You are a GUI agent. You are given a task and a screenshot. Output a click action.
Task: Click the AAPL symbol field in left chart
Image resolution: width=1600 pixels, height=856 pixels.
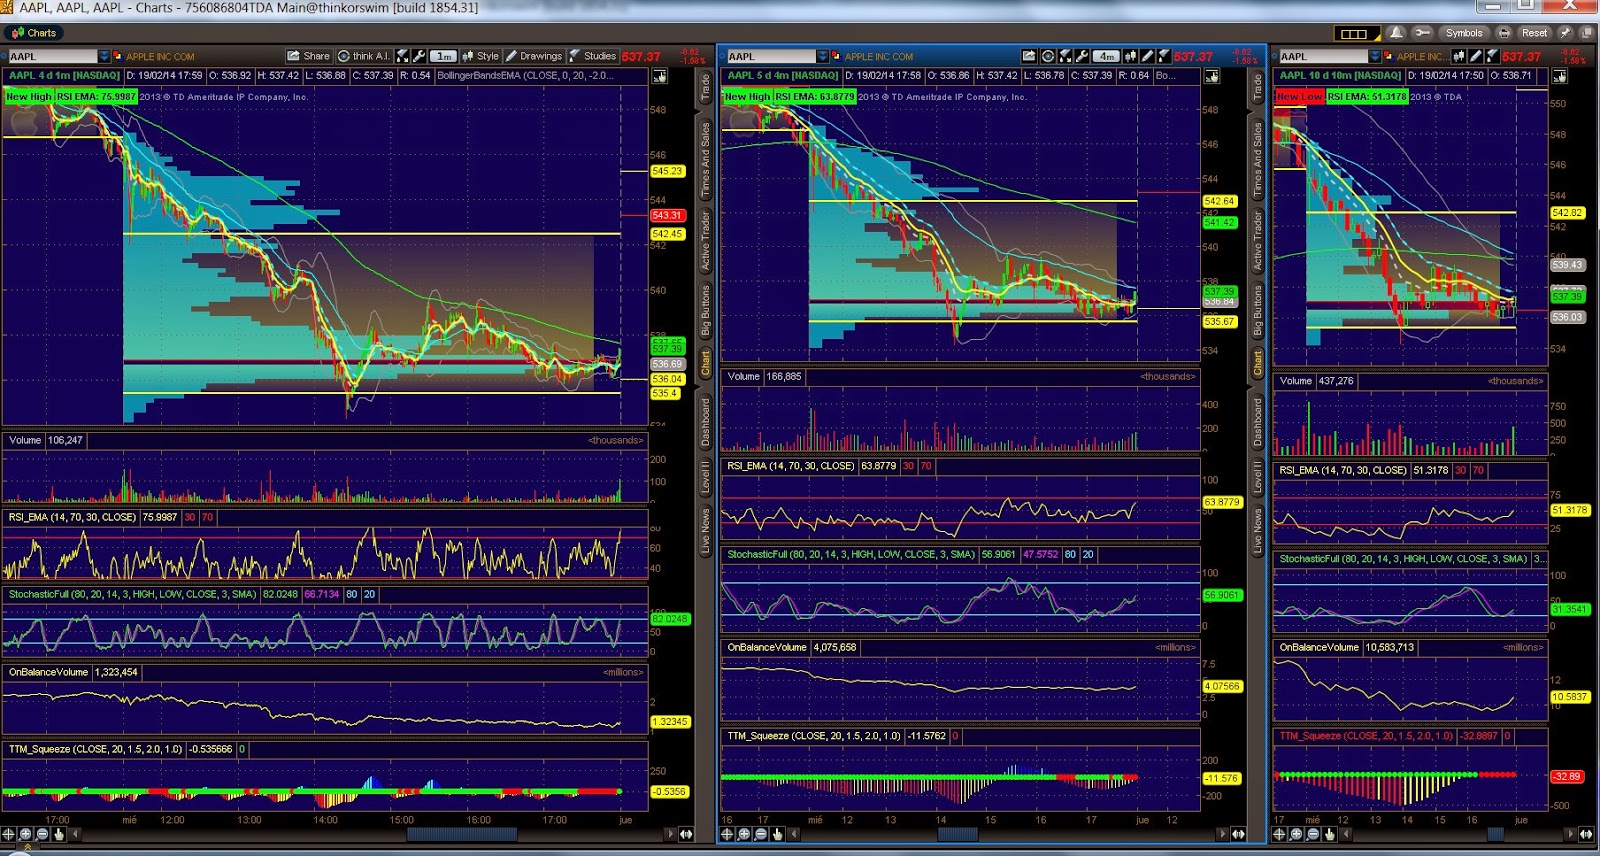coord(52,56)
